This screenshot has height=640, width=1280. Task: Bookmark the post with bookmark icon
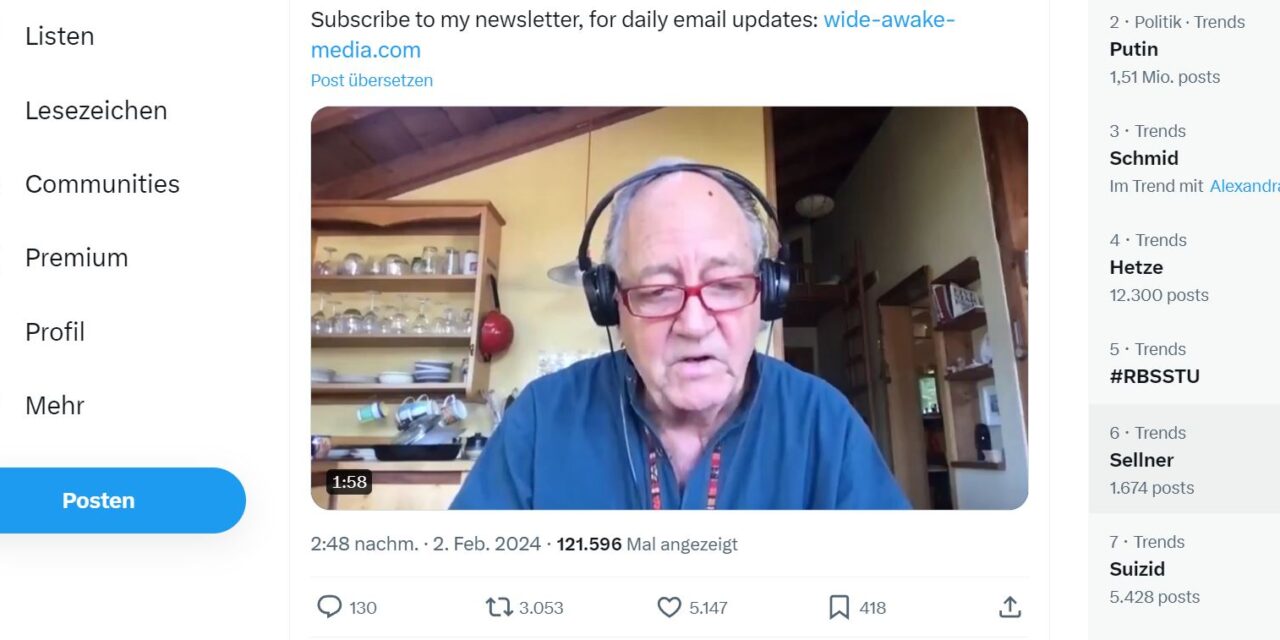click(839, 607)
